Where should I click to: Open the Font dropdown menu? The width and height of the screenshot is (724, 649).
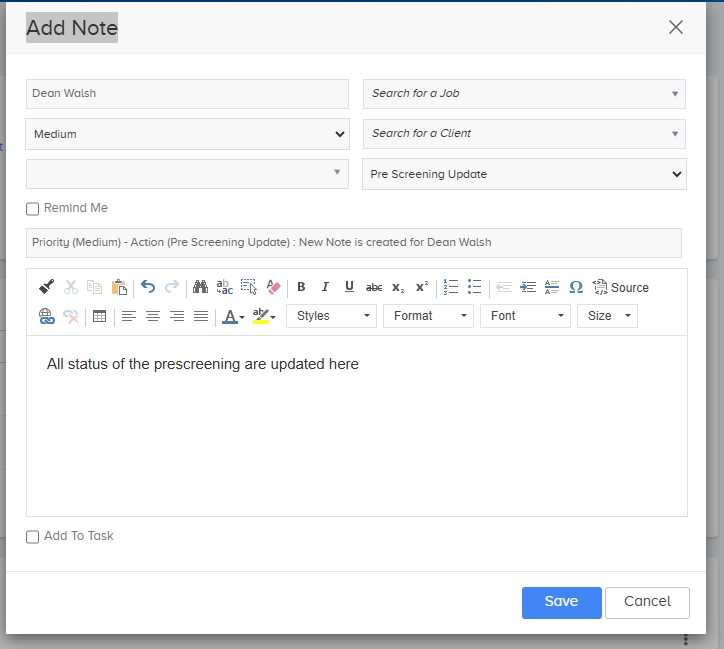tap(524, 316)
